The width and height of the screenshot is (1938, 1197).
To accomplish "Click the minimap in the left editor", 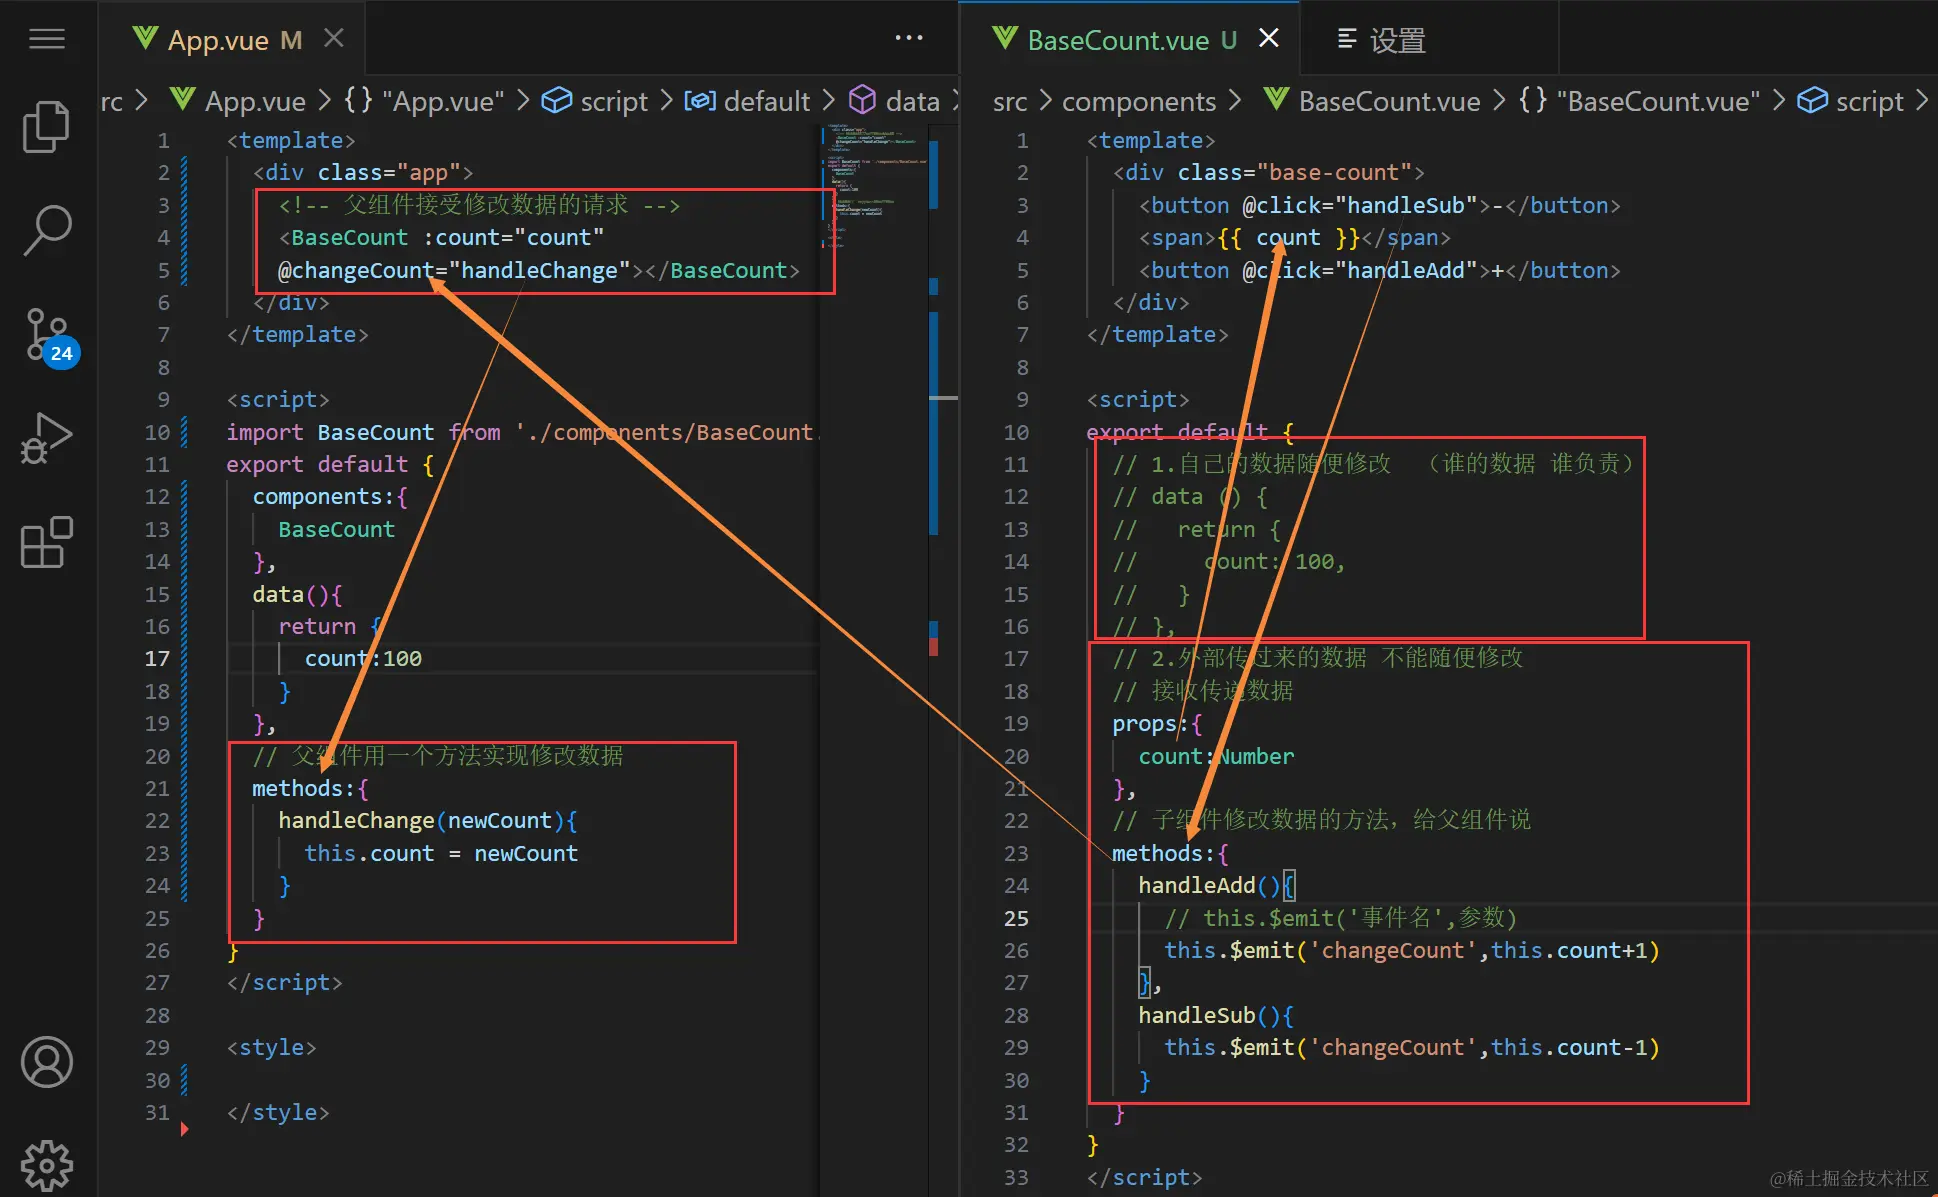I will (x=874, y=188).
